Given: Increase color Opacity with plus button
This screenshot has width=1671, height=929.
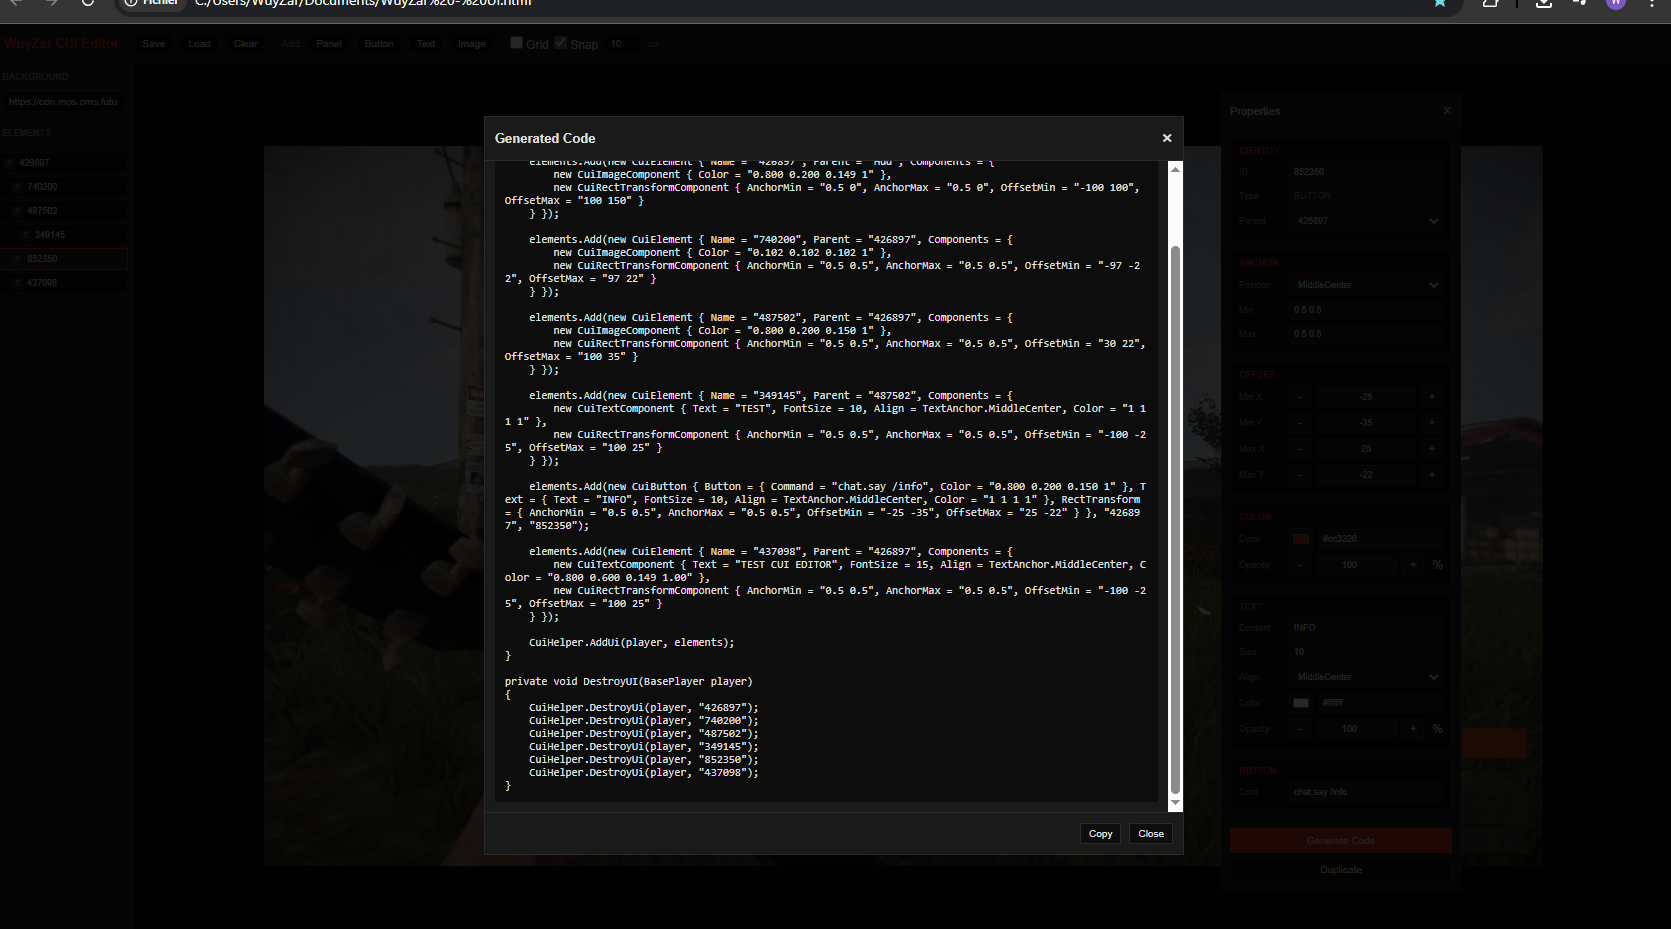Looking at the screenshot, I should 1413,565.
